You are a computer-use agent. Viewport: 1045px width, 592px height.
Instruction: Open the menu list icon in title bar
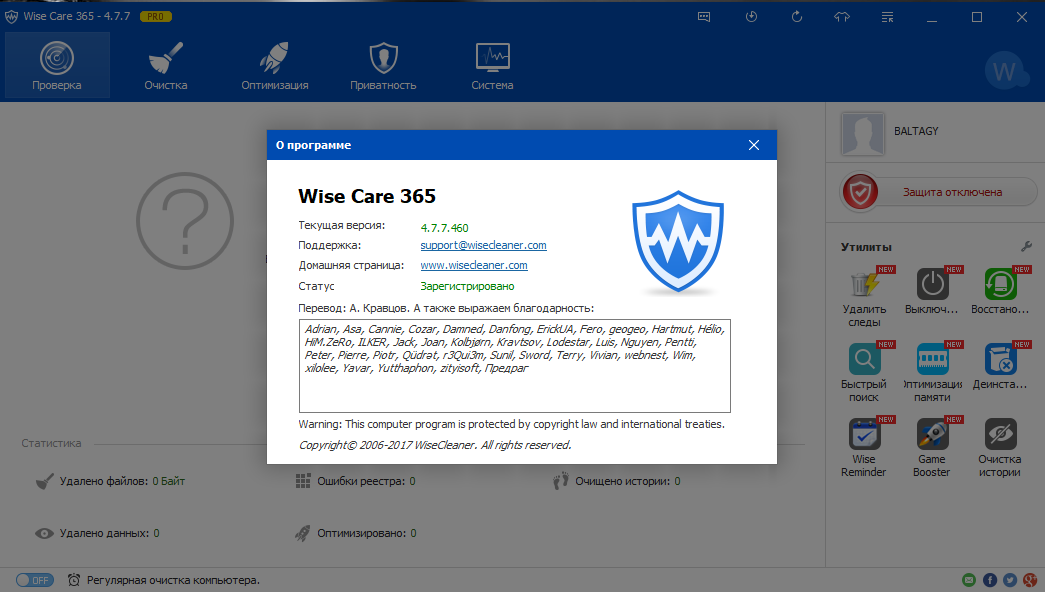887,17
